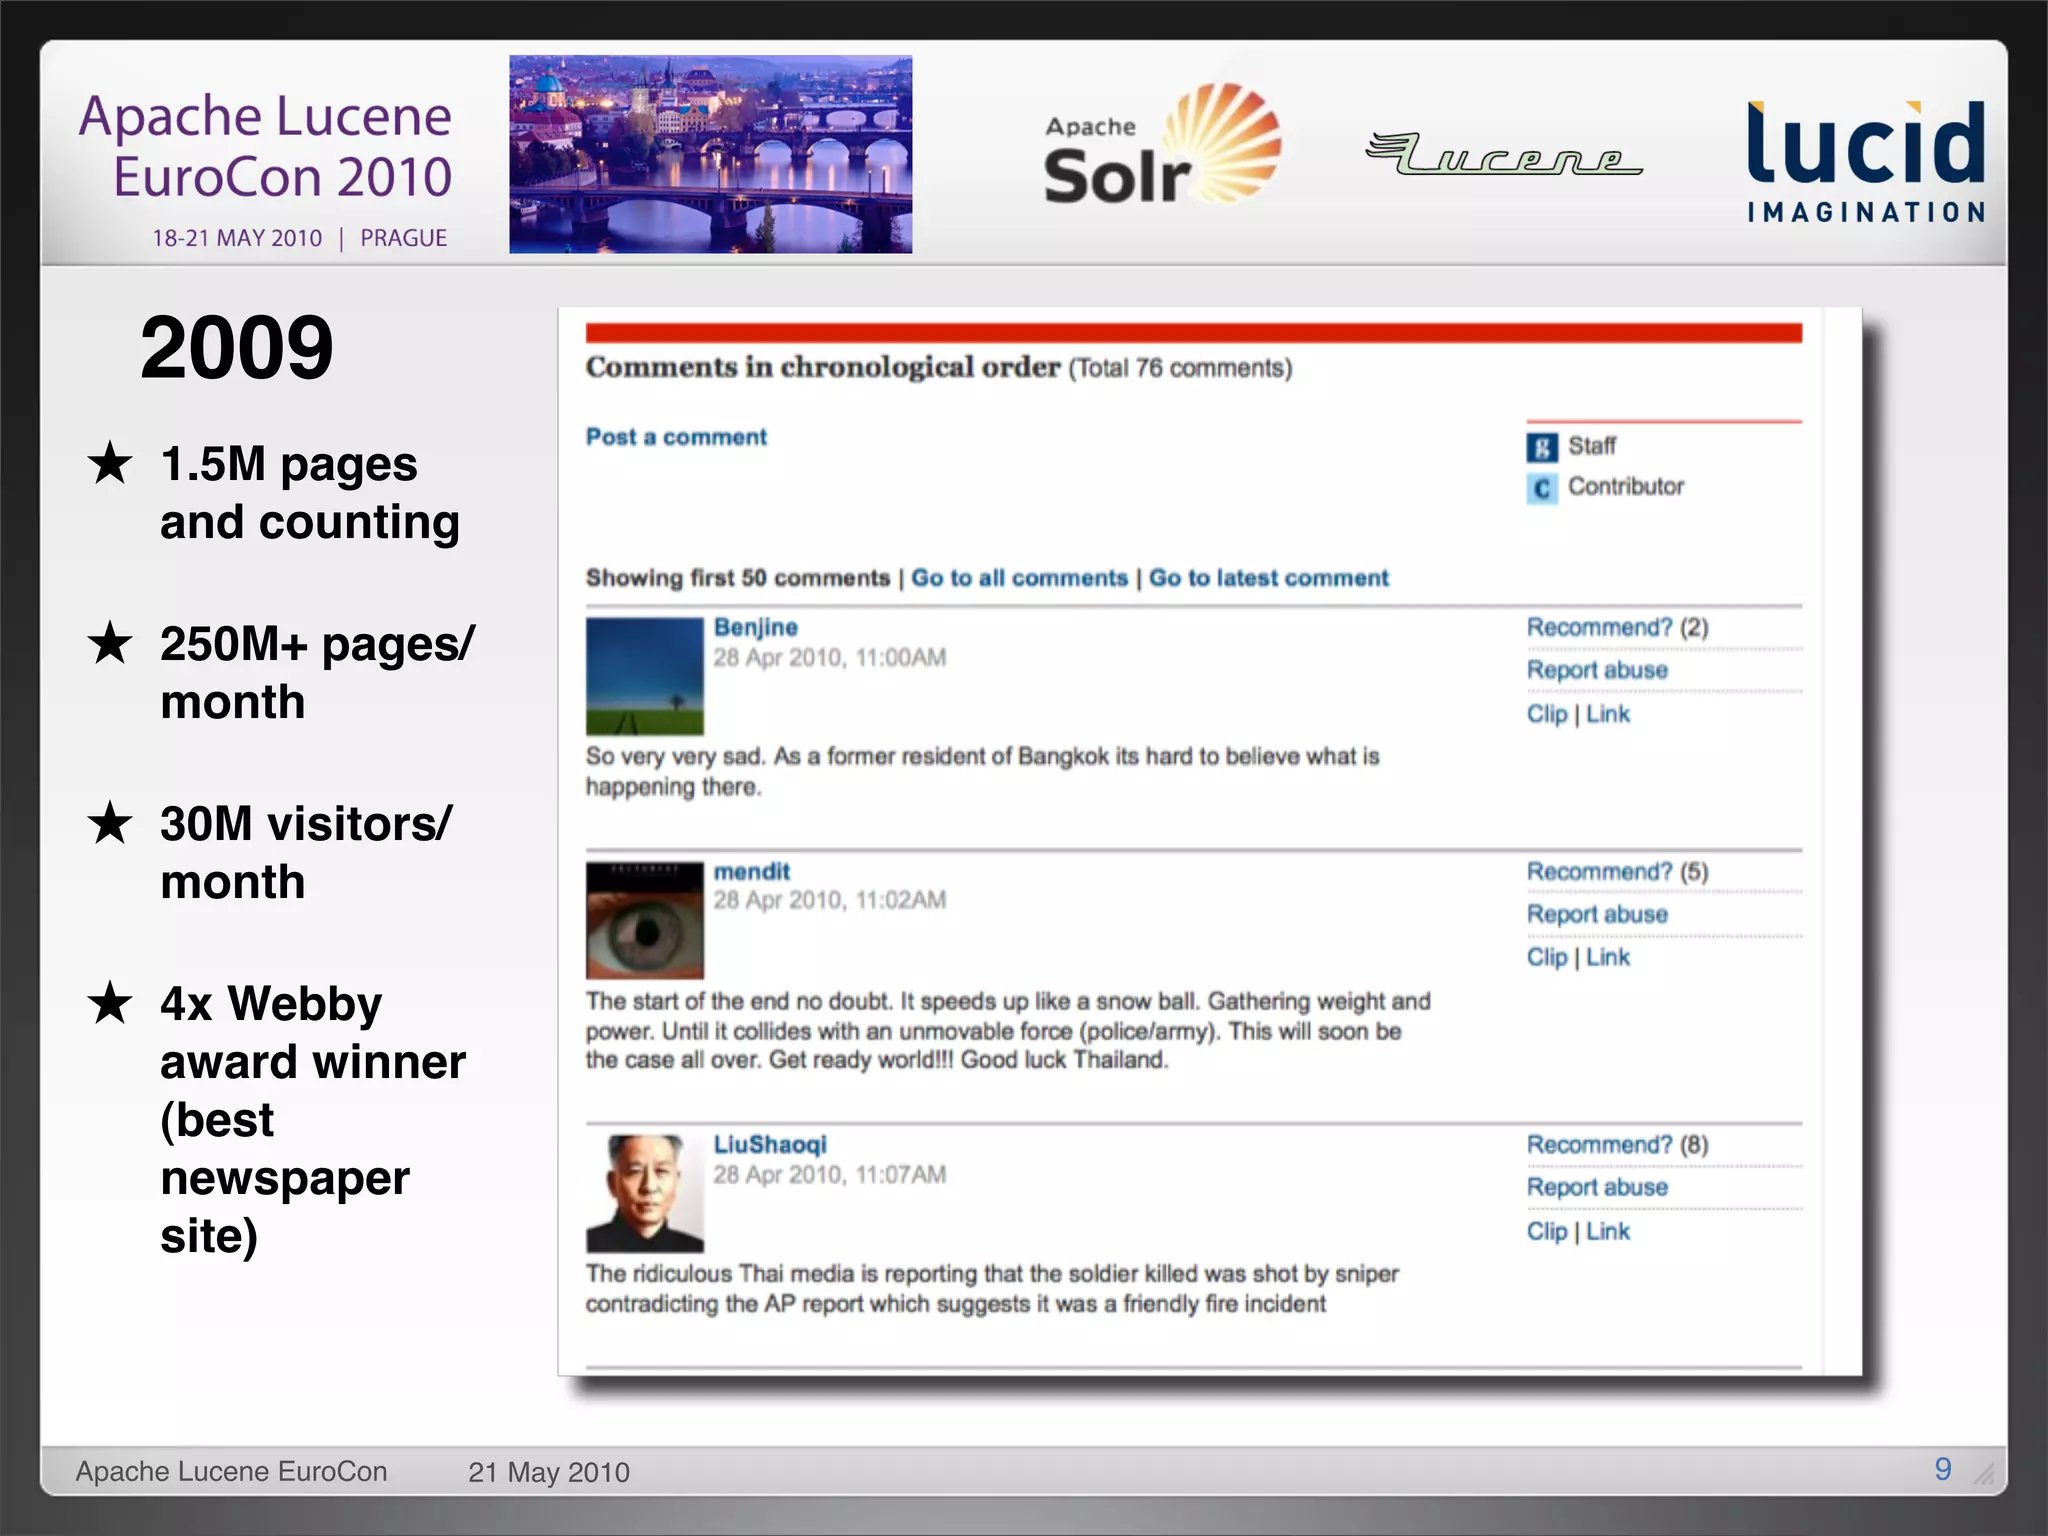Click the '18-21 MAY 2010' date text
Screen dimensions: 2048x1536
click(237, 238)
